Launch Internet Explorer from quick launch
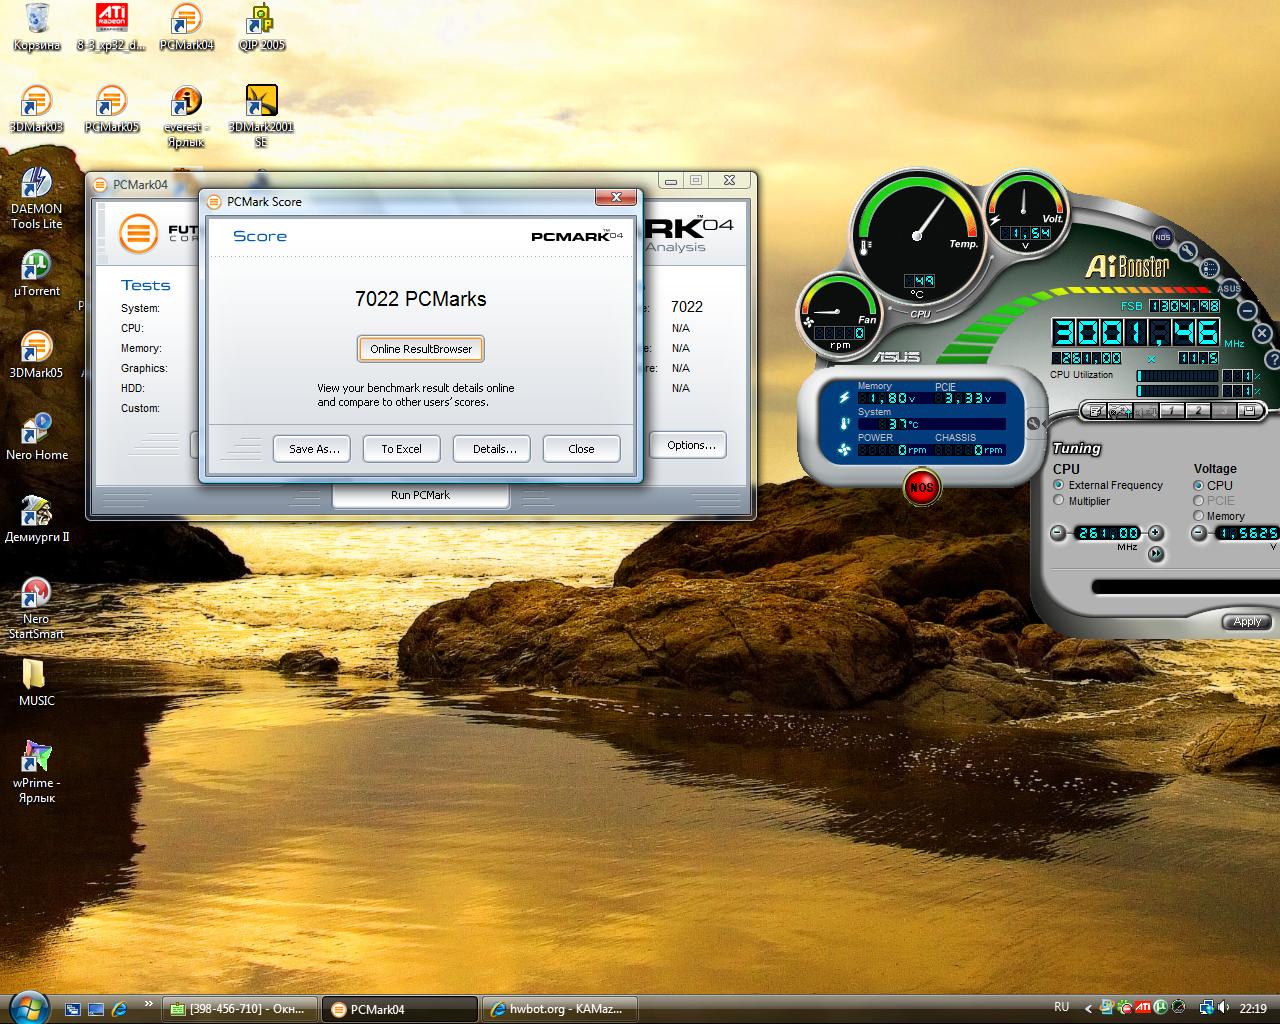1280x1024 pixels. point(119,1009)
